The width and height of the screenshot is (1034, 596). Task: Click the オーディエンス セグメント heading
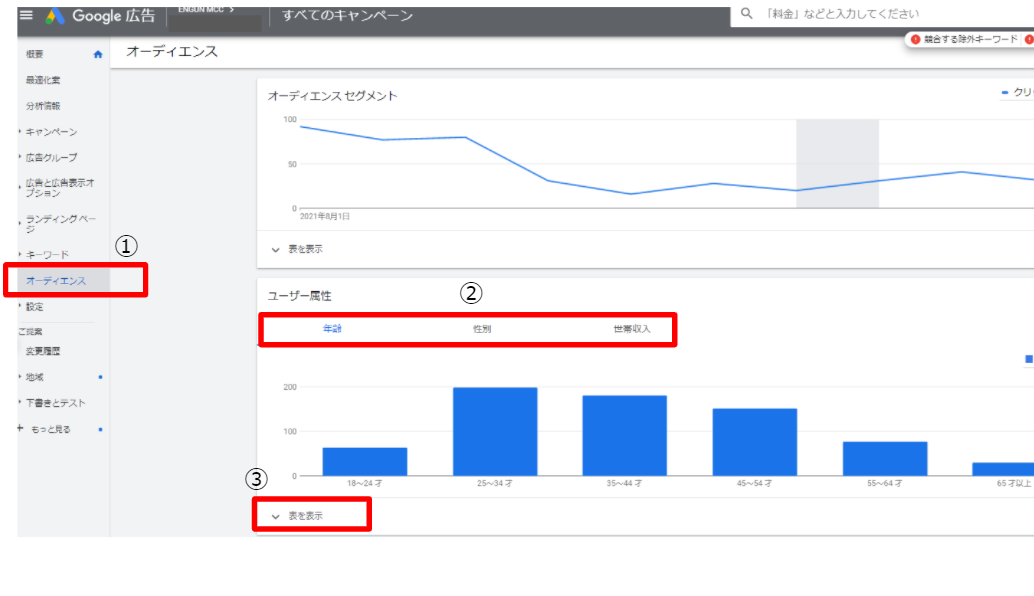(332, 96)
